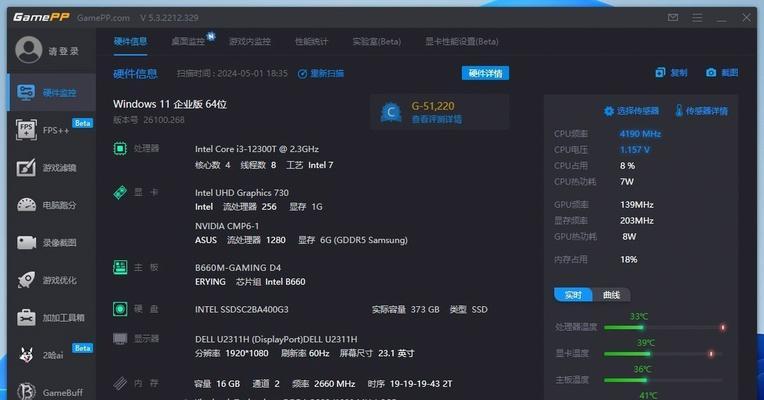
Task: Open the 游戏优化 rocket section
Action: point(52,280)
